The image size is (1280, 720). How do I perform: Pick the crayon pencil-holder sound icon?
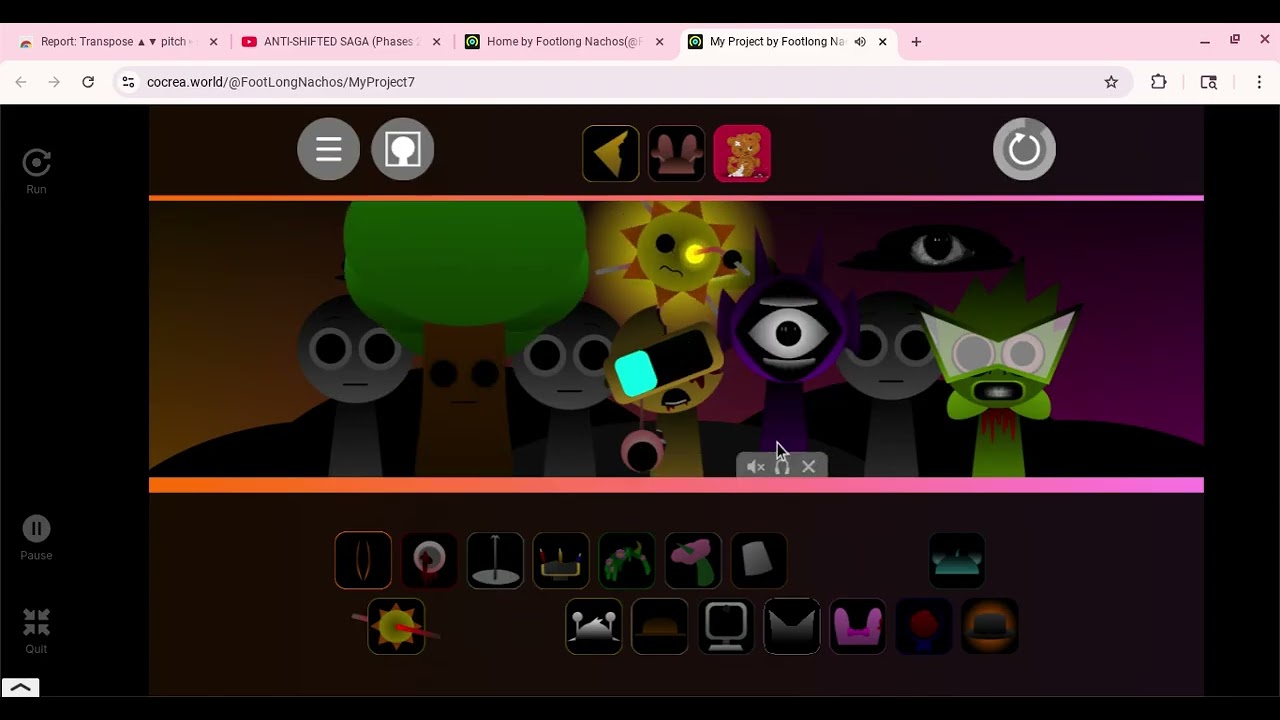point(561,560)
